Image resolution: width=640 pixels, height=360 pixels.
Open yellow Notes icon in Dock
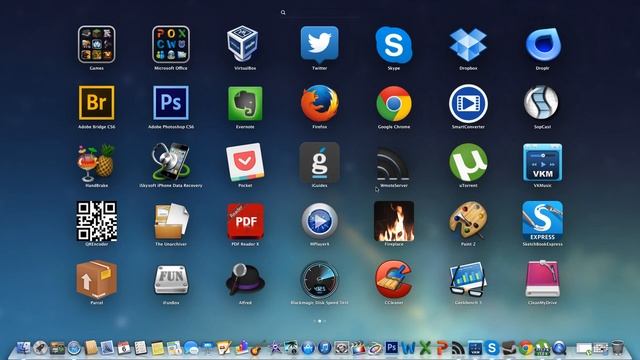[157, 348]
